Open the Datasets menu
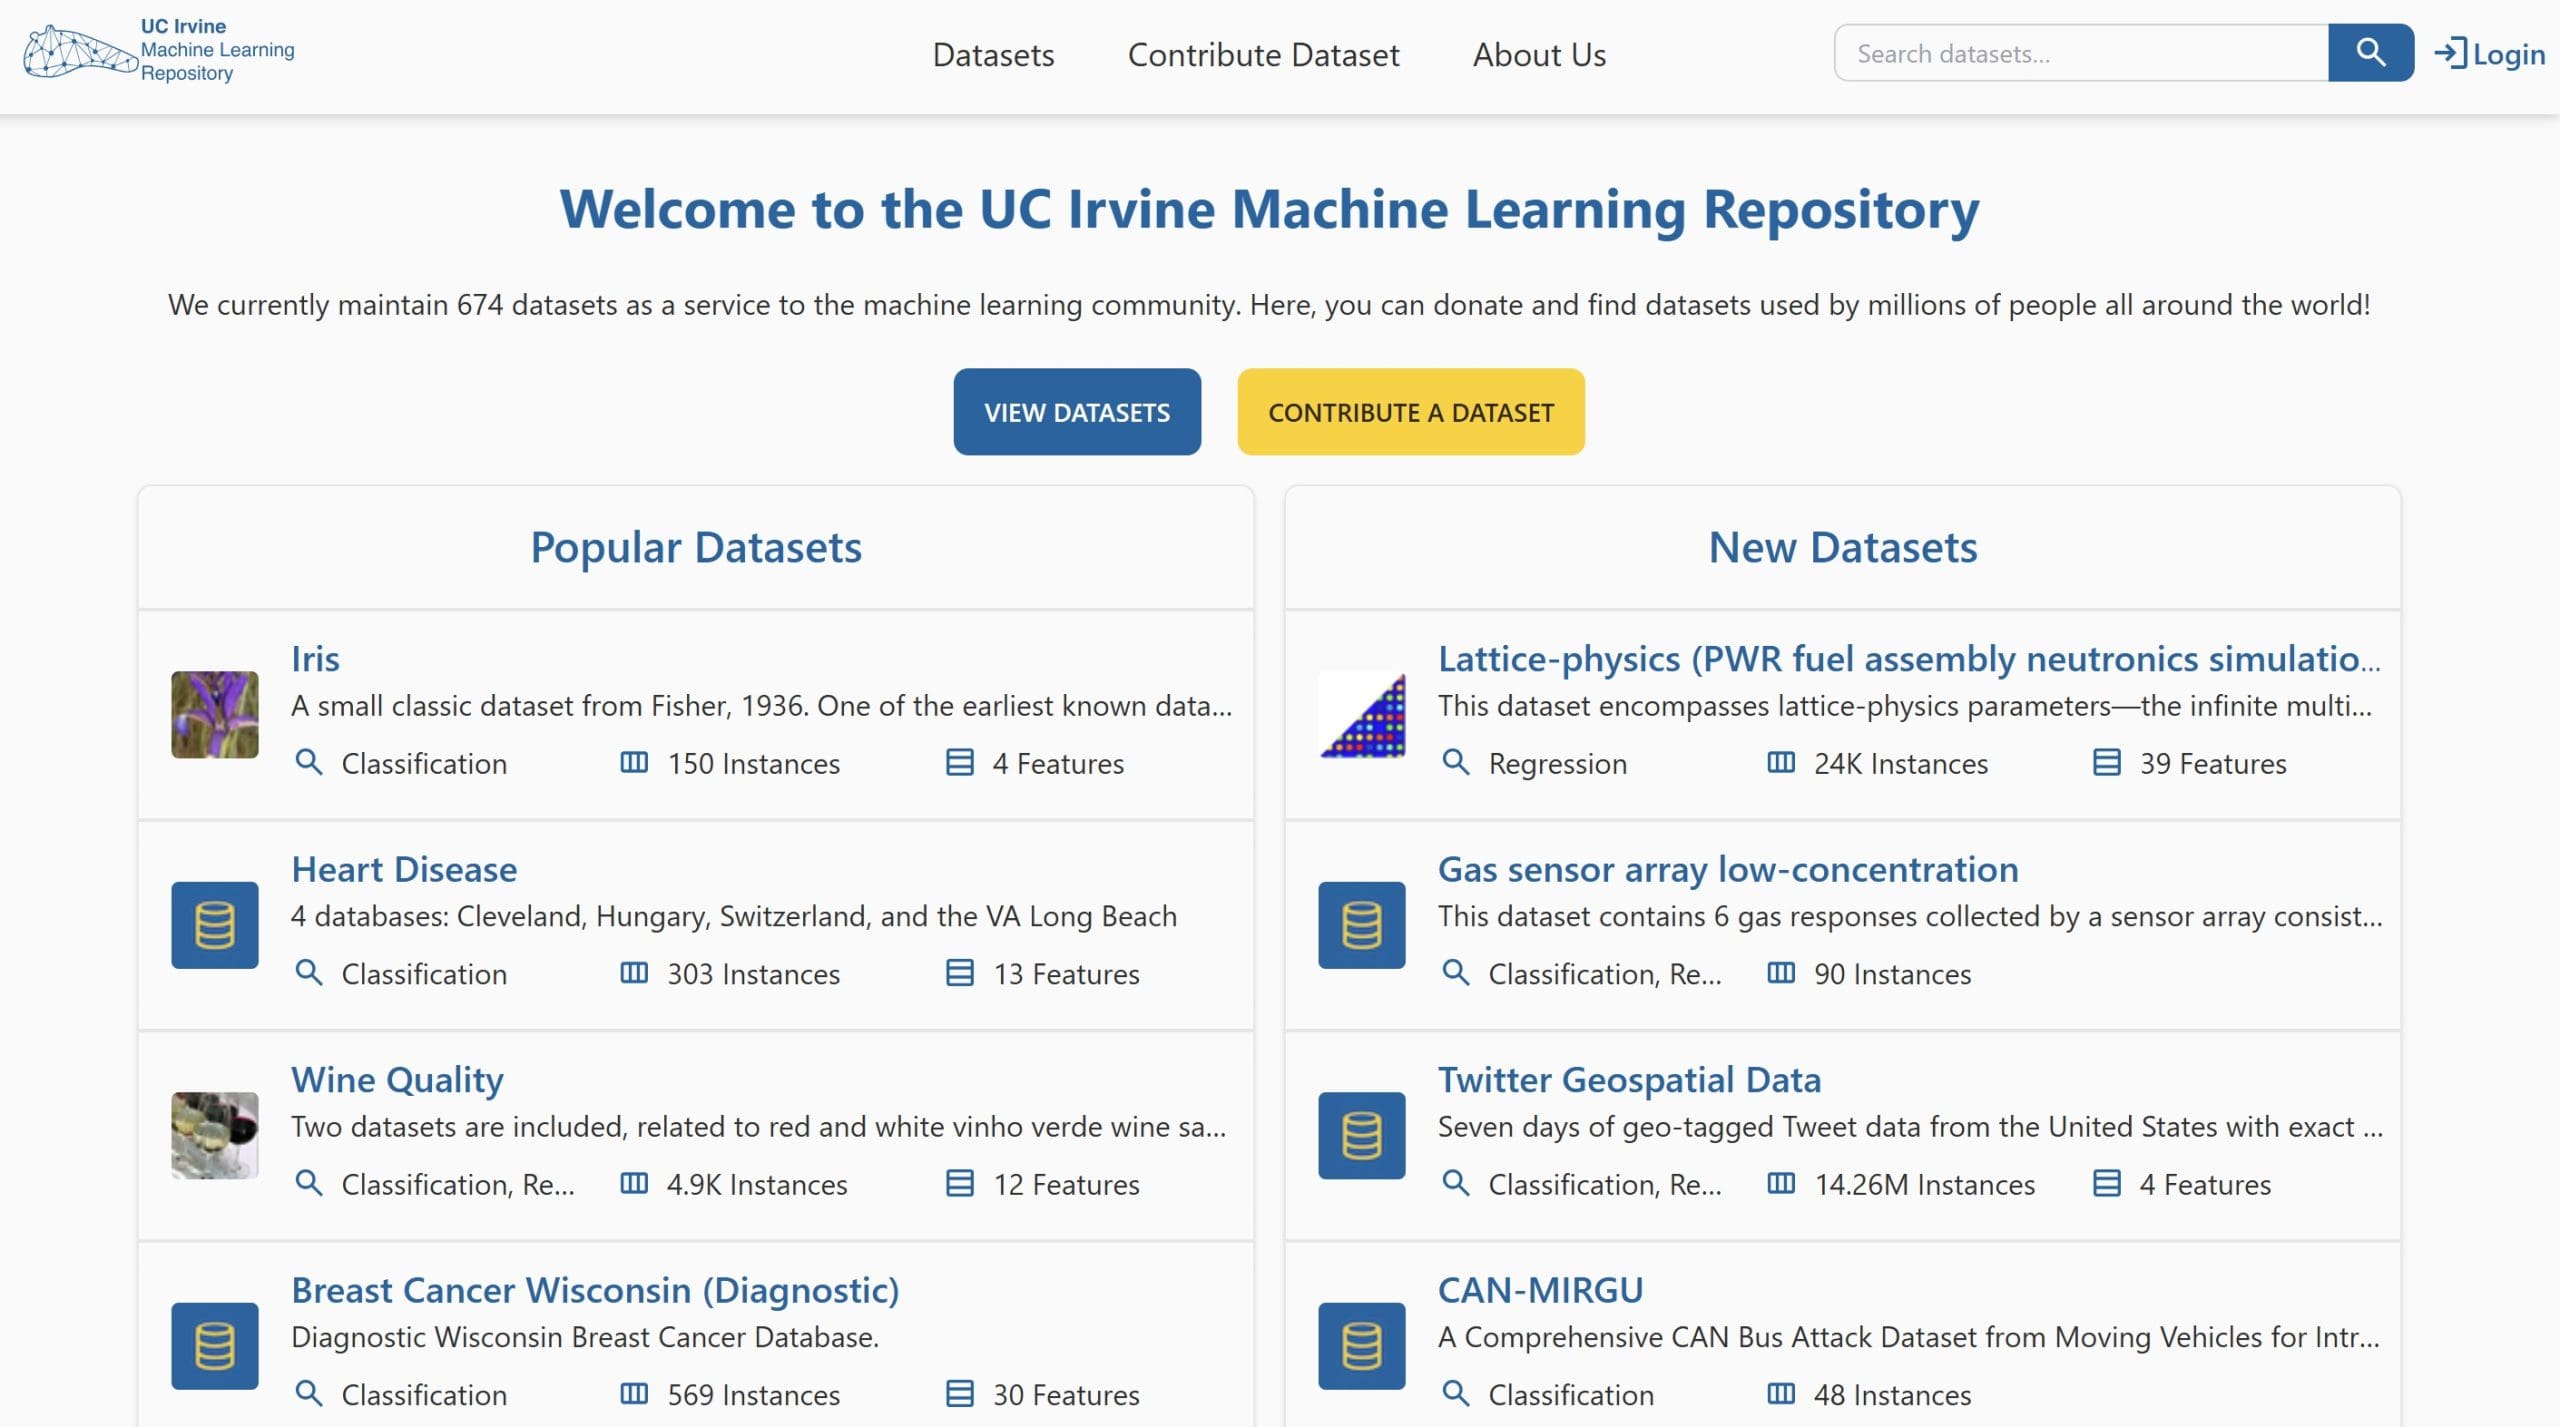Viewport: 2560px width, 1427px height. click(993, 54)
